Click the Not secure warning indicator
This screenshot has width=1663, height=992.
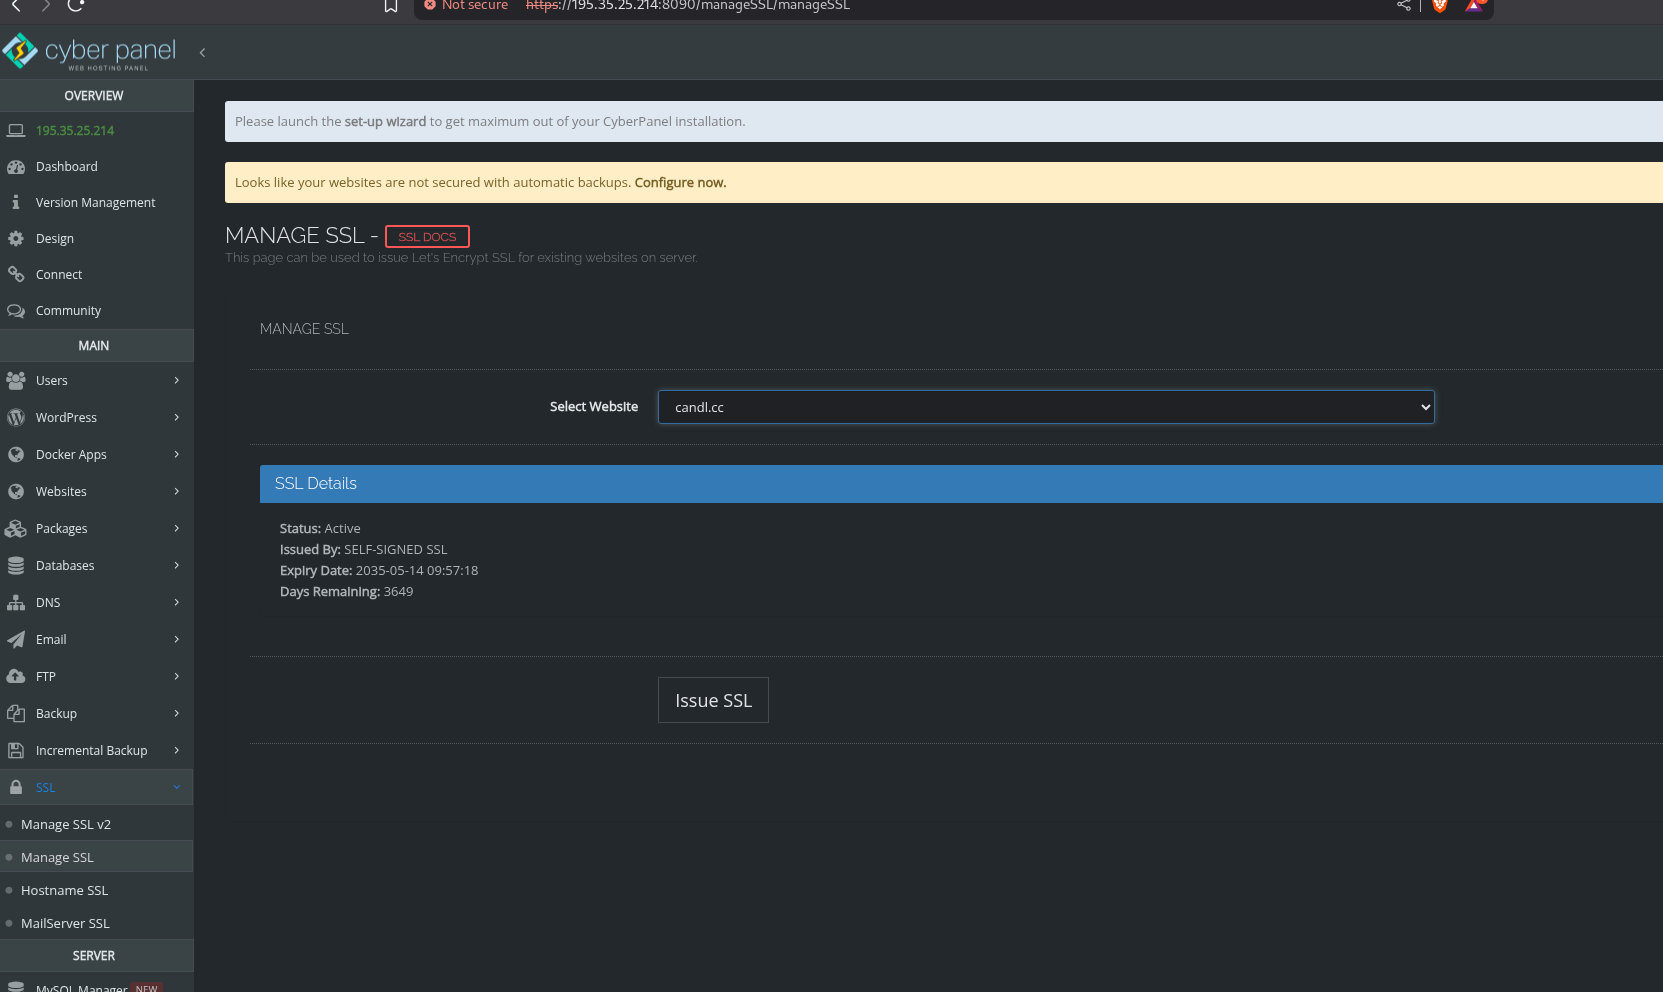pos(466,6)
